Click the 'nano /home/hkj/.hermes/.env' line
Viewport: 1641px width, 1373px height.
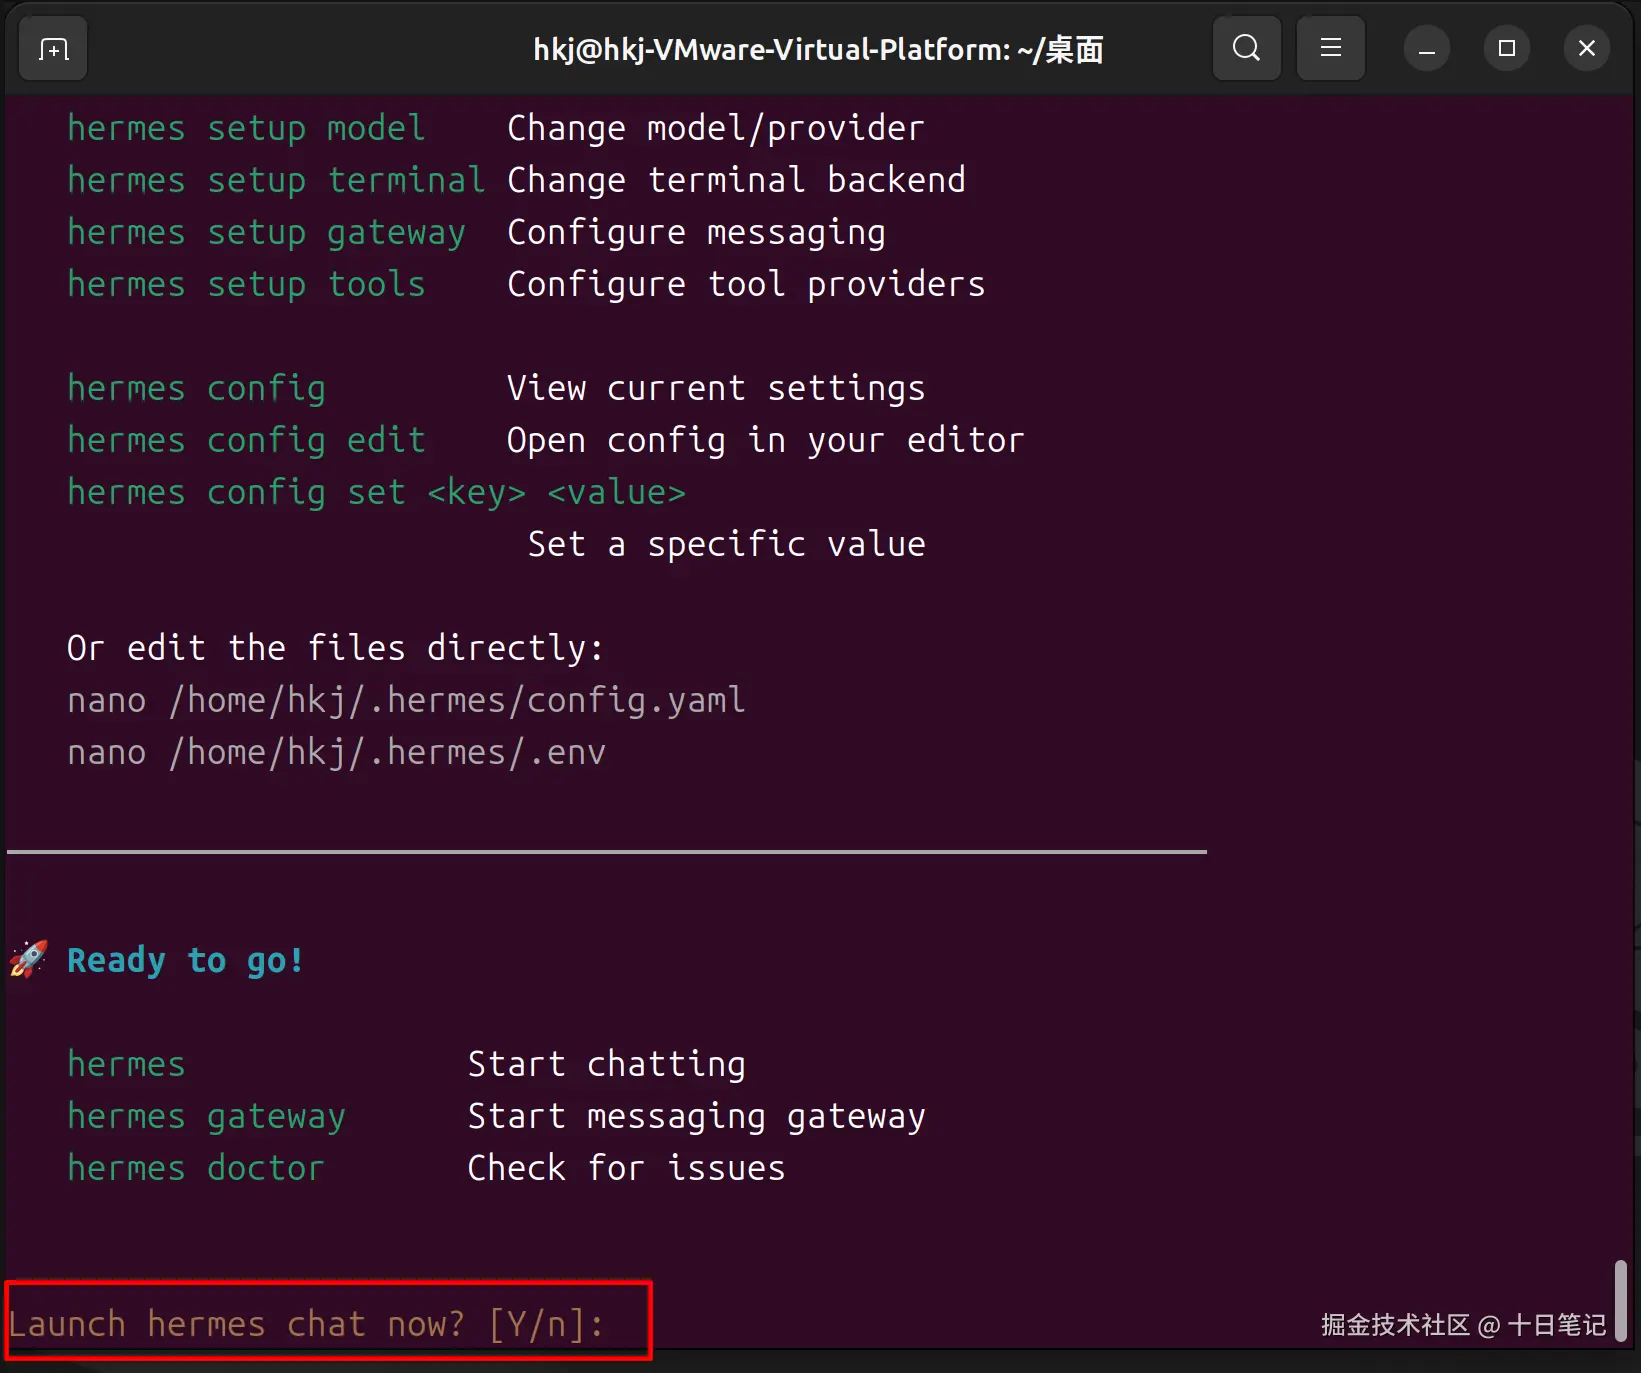pyautogui.click(x=336, y=752)
